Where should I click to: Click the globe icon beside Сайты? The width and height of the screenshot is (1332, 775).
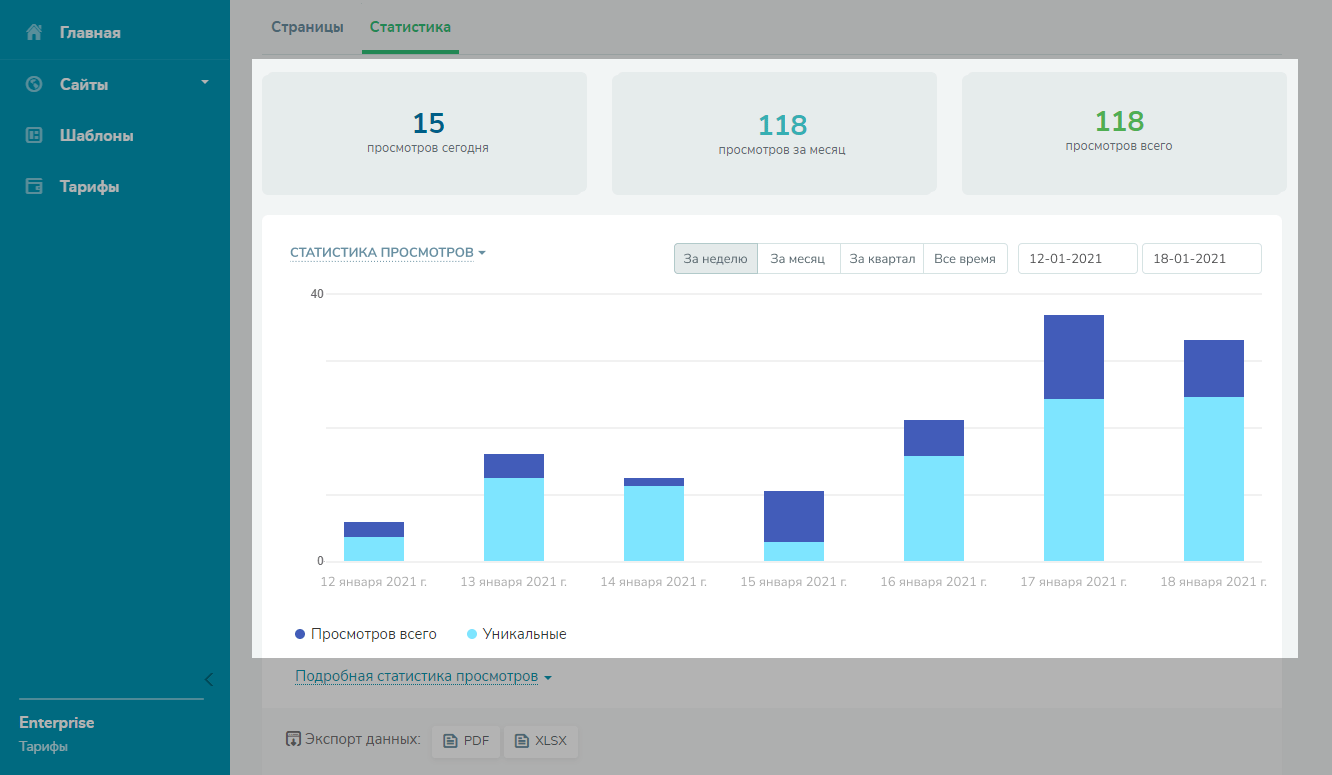[34, 84]
